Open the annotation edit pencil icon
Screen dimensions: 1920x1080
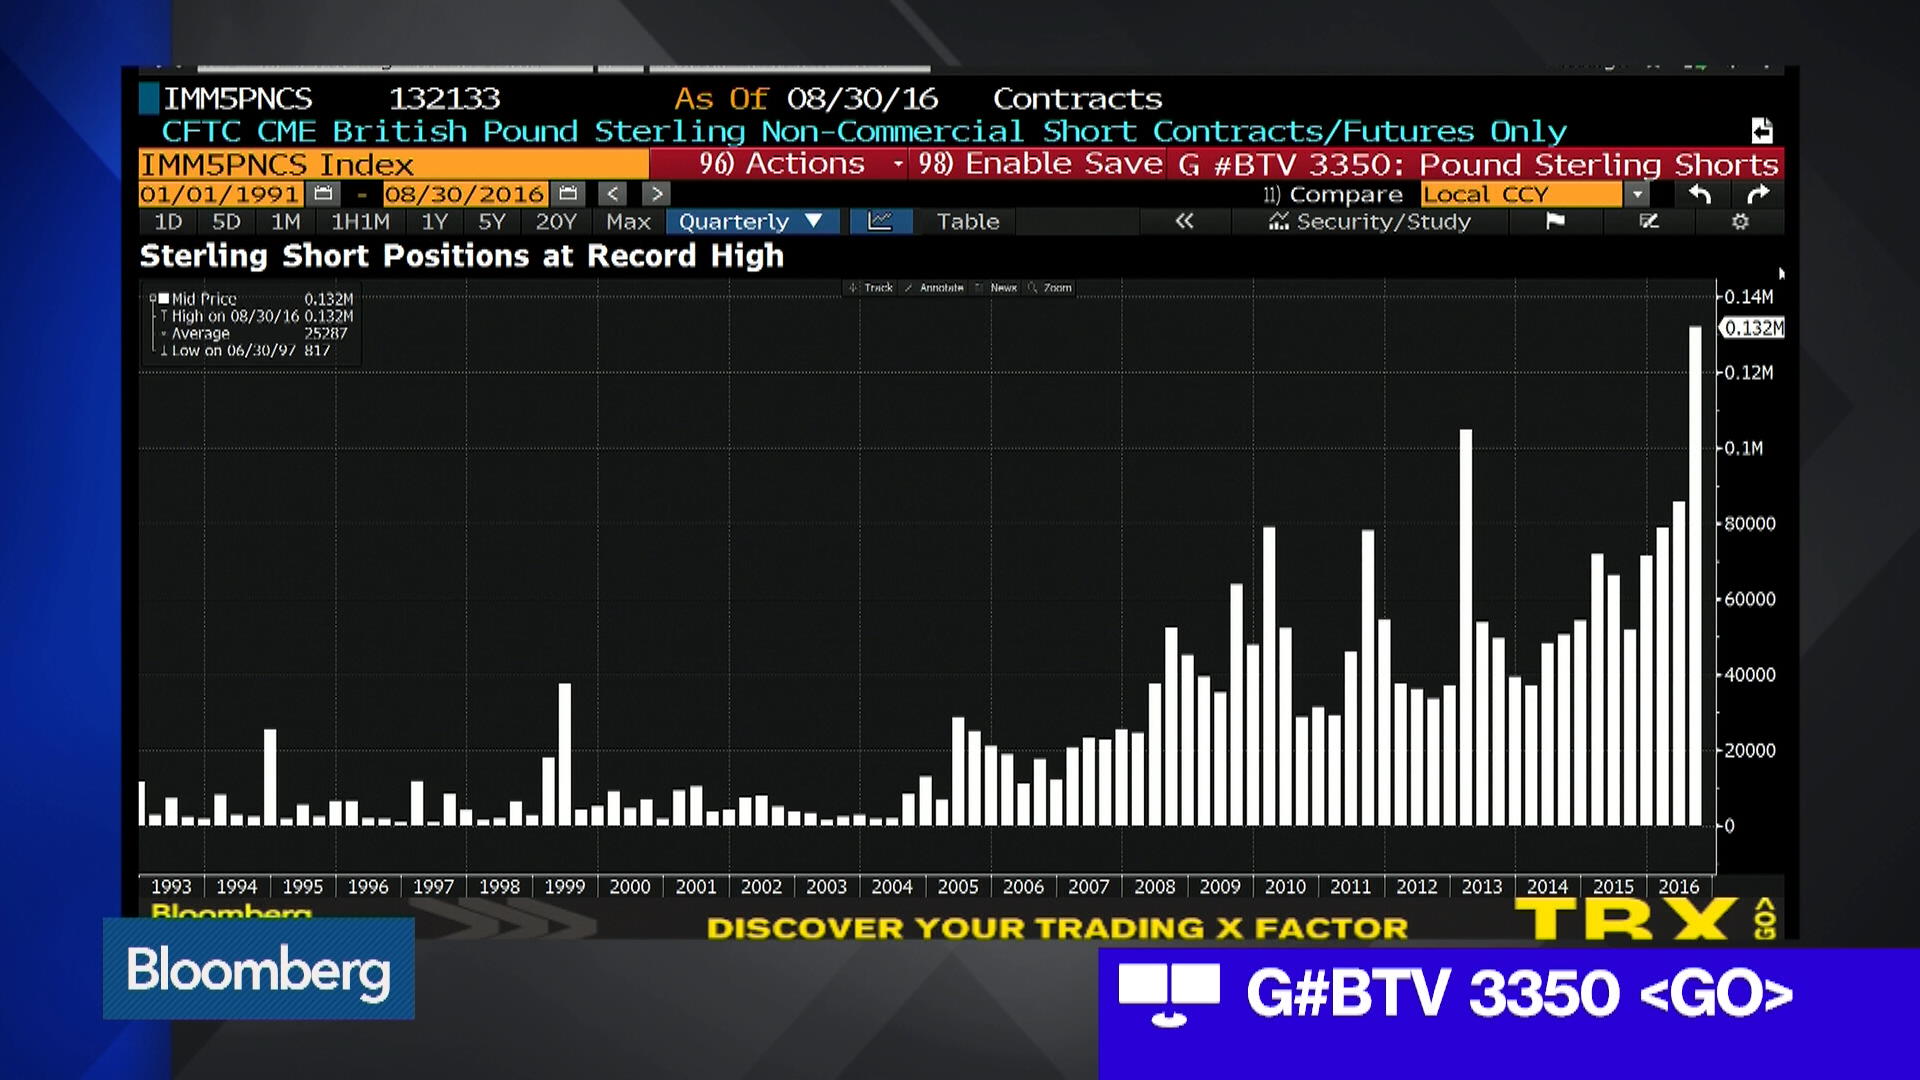[x=1649, y=221]
